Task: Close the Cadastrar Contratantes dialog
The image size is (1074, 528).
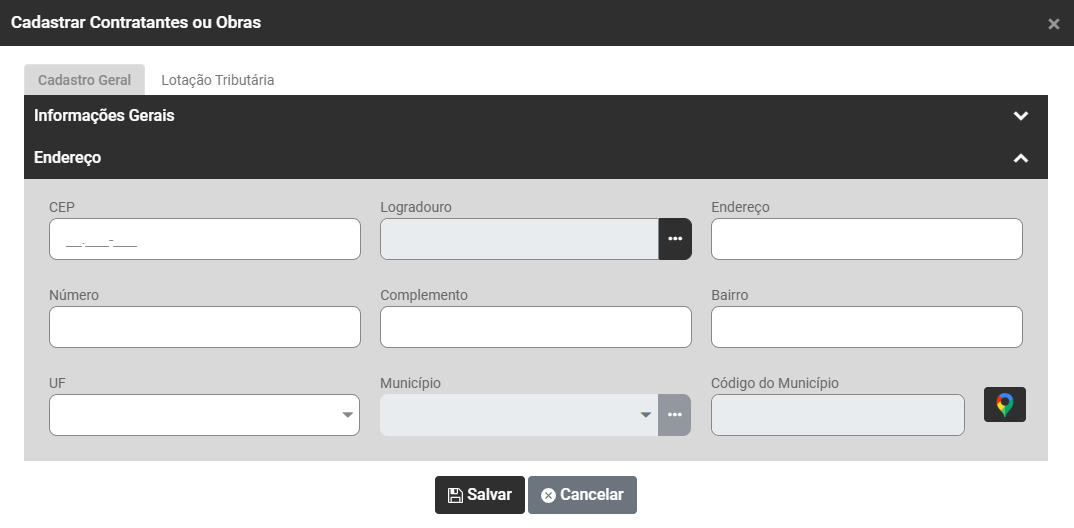Action: click(1053, 24)
